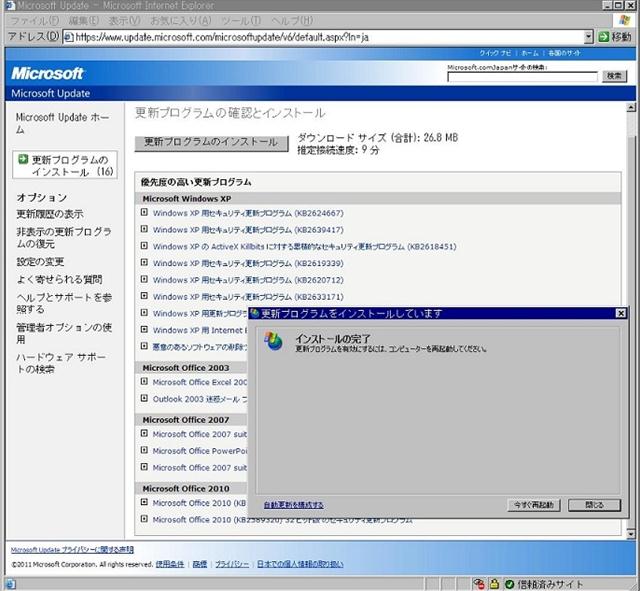
Task: Click the 移動 go button
Action: (x=615, y=37)
